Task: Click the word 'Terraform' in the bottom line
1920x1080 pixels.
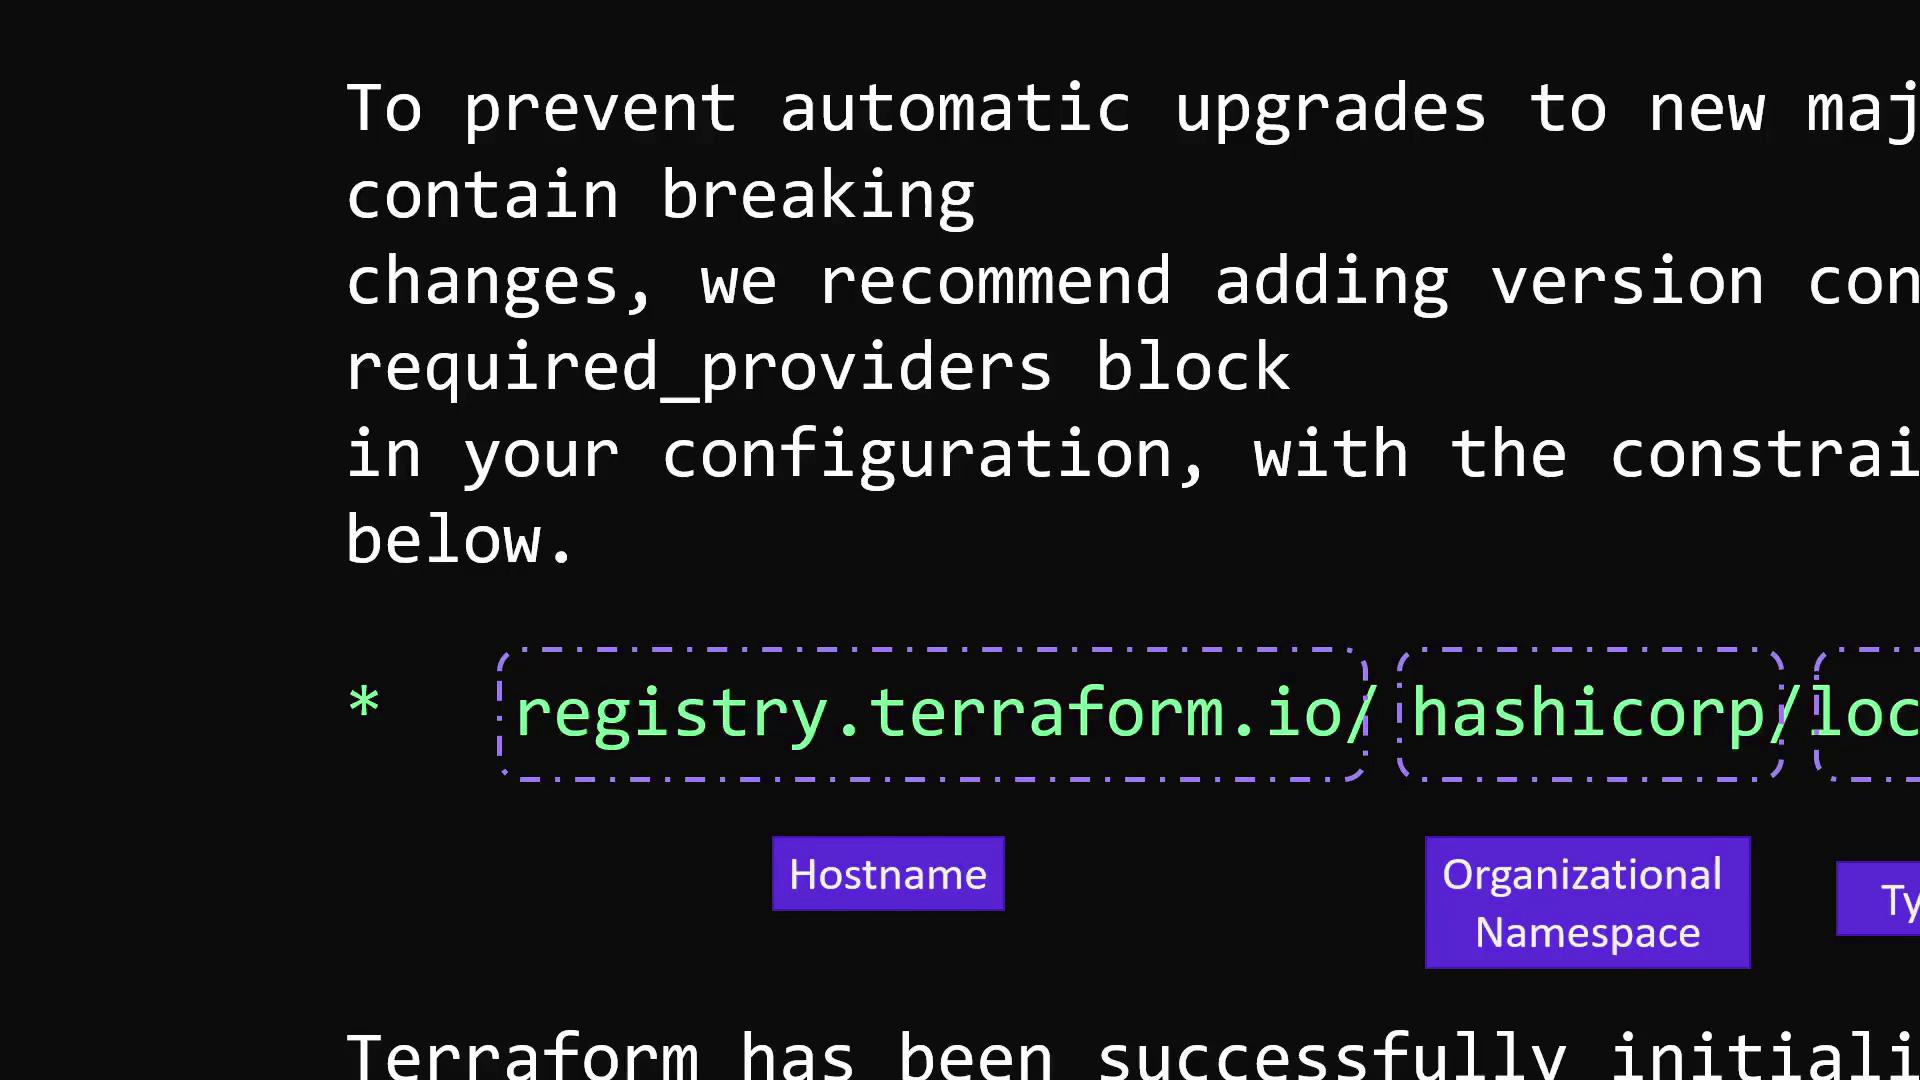Action: 522,1055
